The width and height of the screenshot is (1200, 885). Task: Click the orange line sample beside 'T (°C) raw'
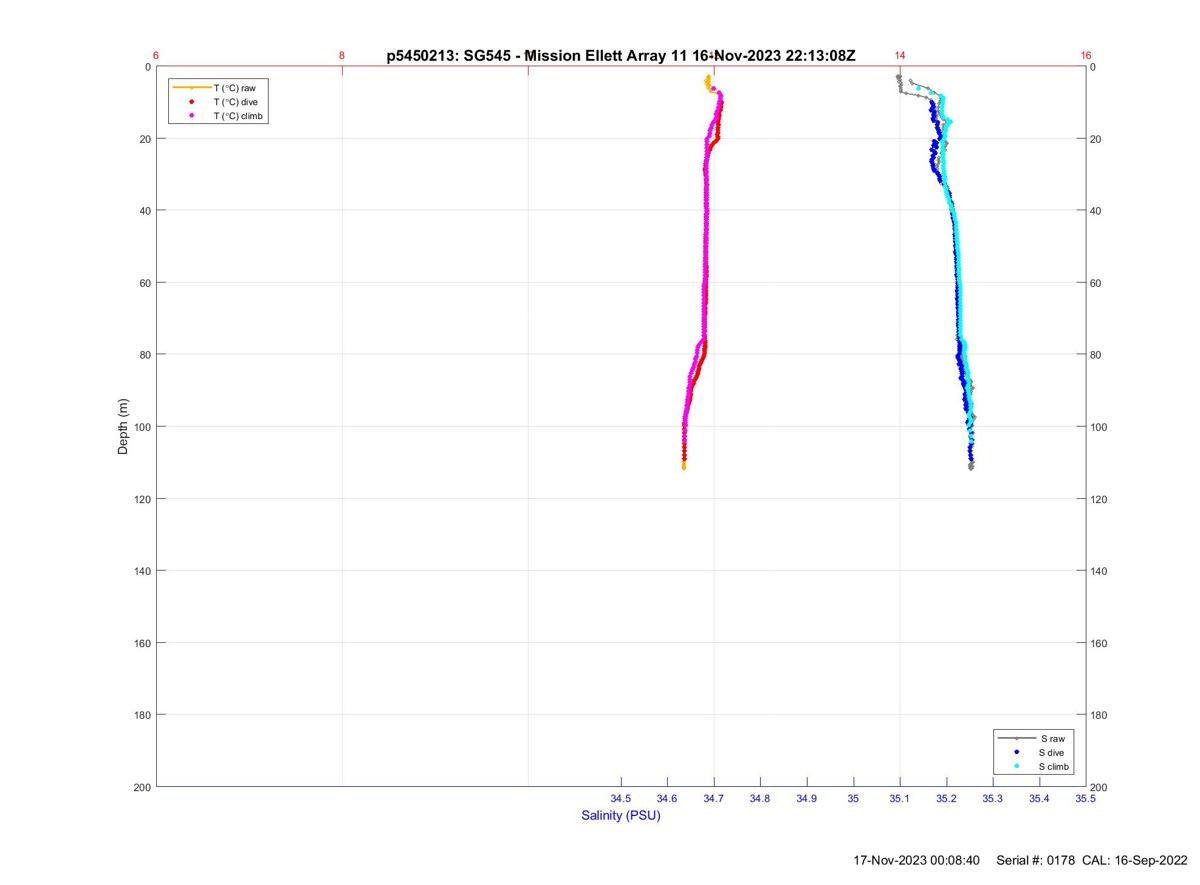click(x=191, y=88)
